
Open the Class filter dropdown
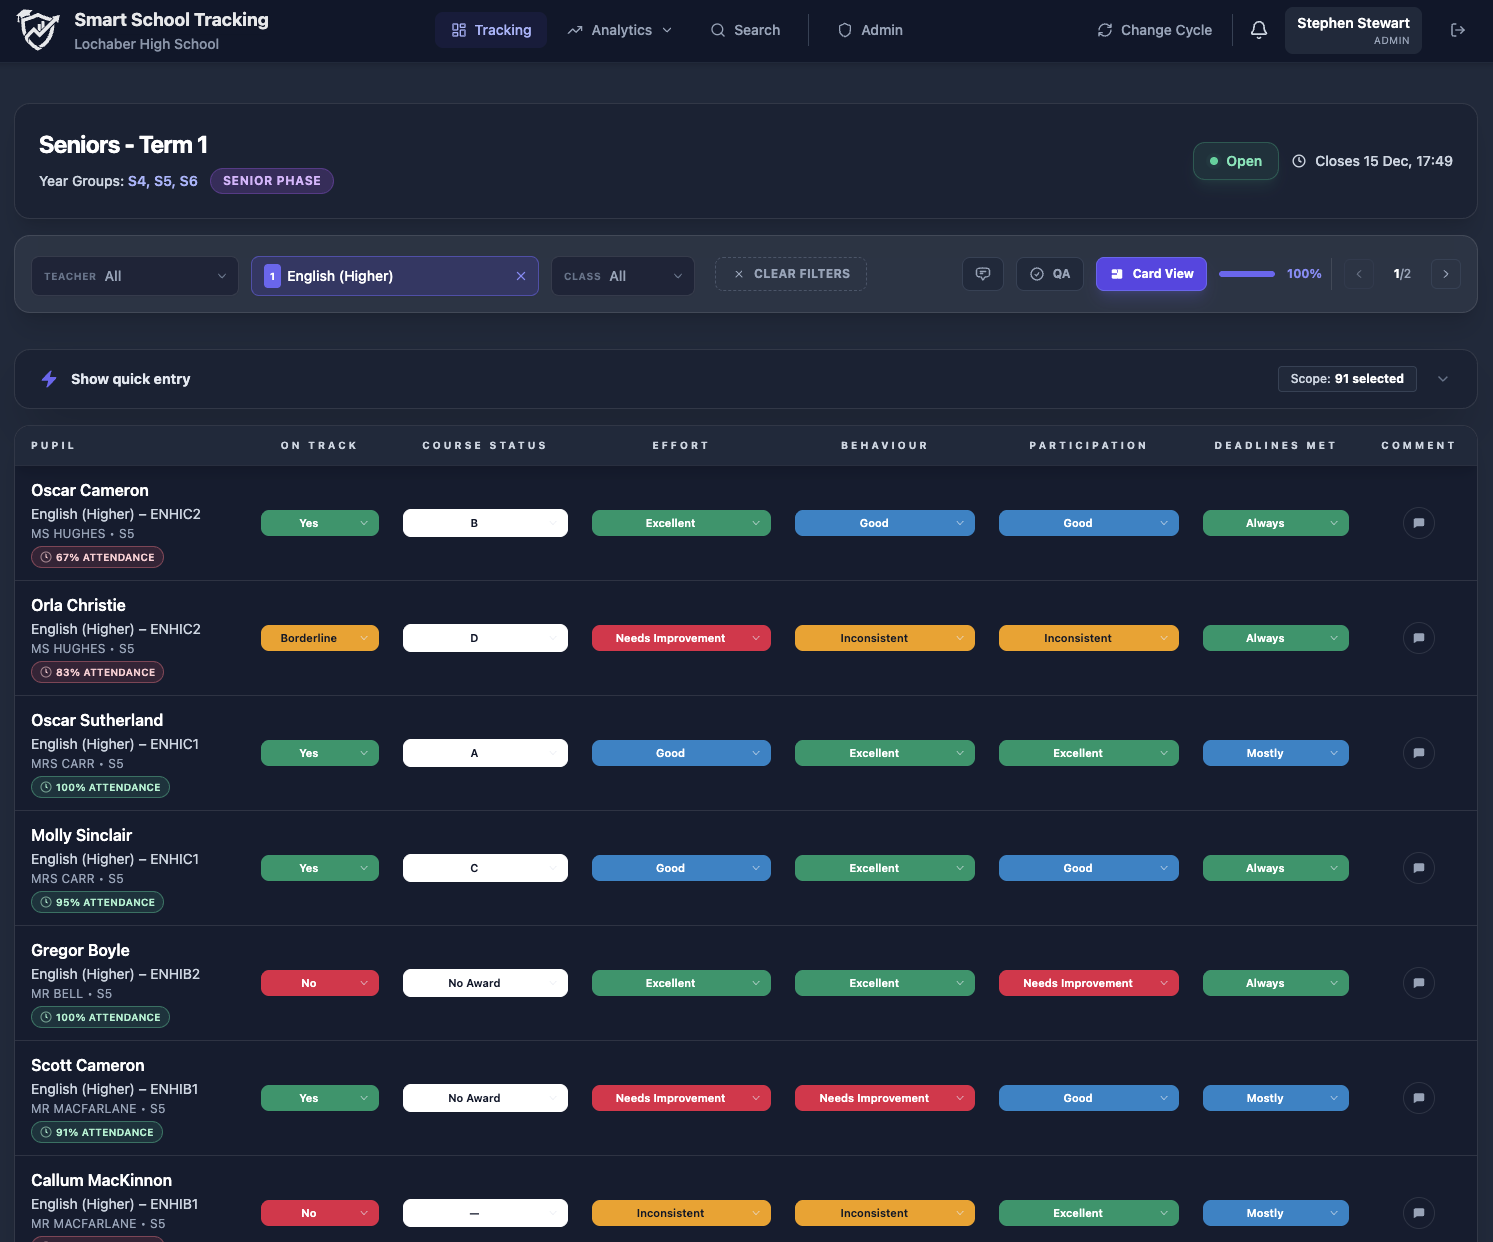point(622,276)
